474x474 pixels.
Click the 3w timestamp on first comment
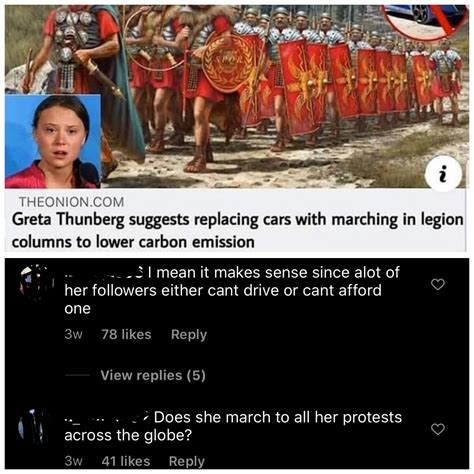[73, 334]
